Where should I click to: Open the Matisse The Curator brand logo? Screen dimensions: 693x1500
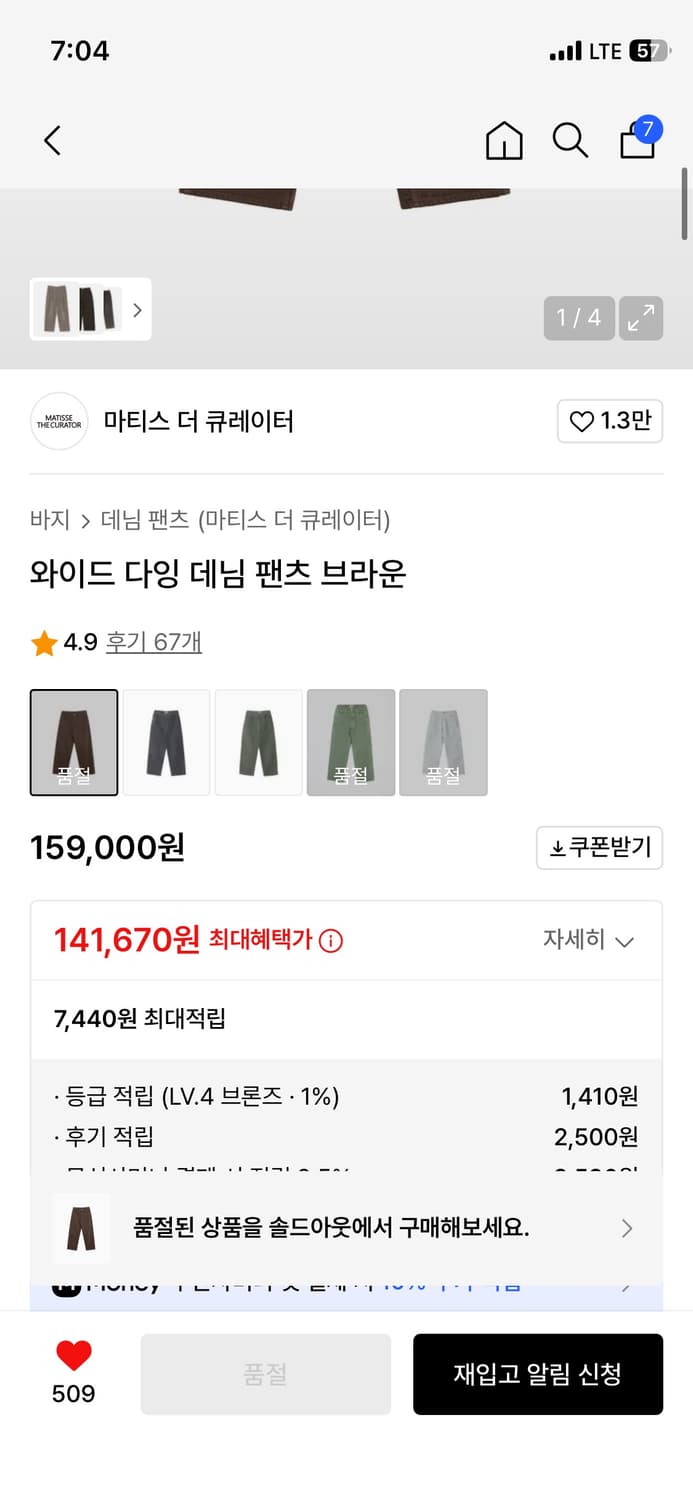(59, 421)
